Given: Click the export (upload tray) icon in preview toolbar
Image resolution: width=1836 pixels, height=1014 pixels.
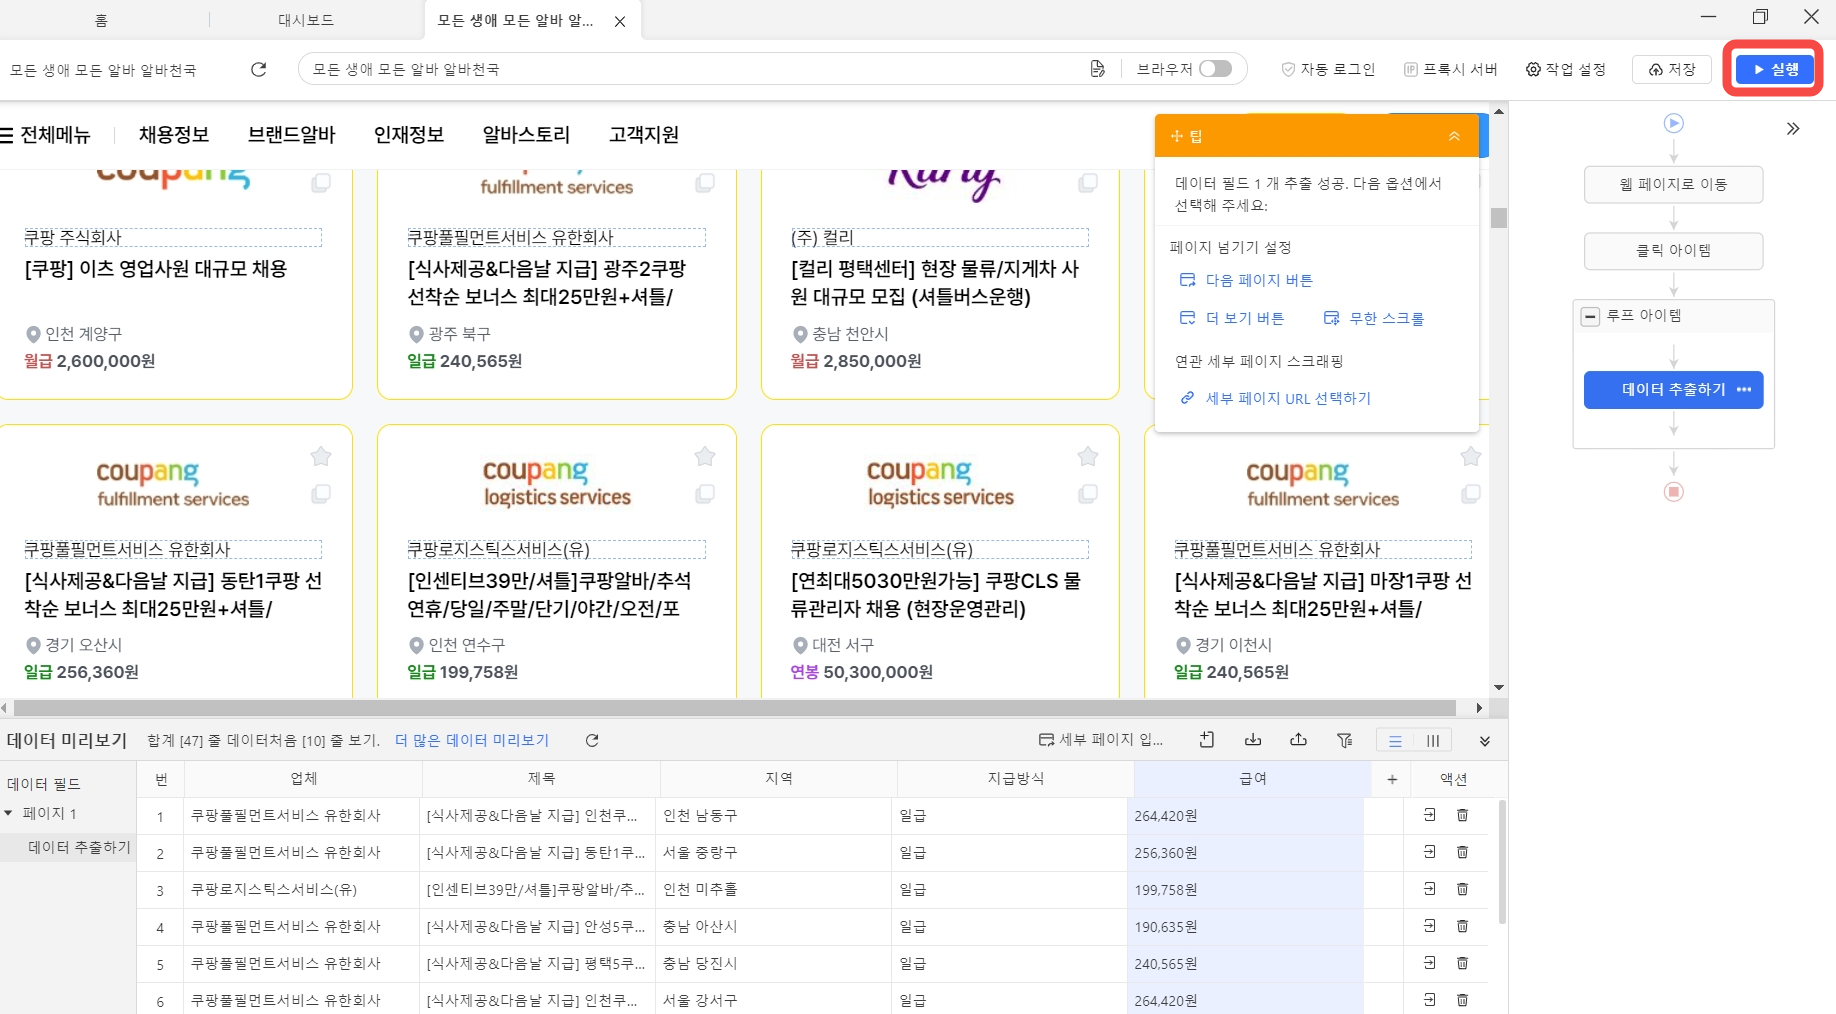Looking at the screenshot, I should [1298, 740].
